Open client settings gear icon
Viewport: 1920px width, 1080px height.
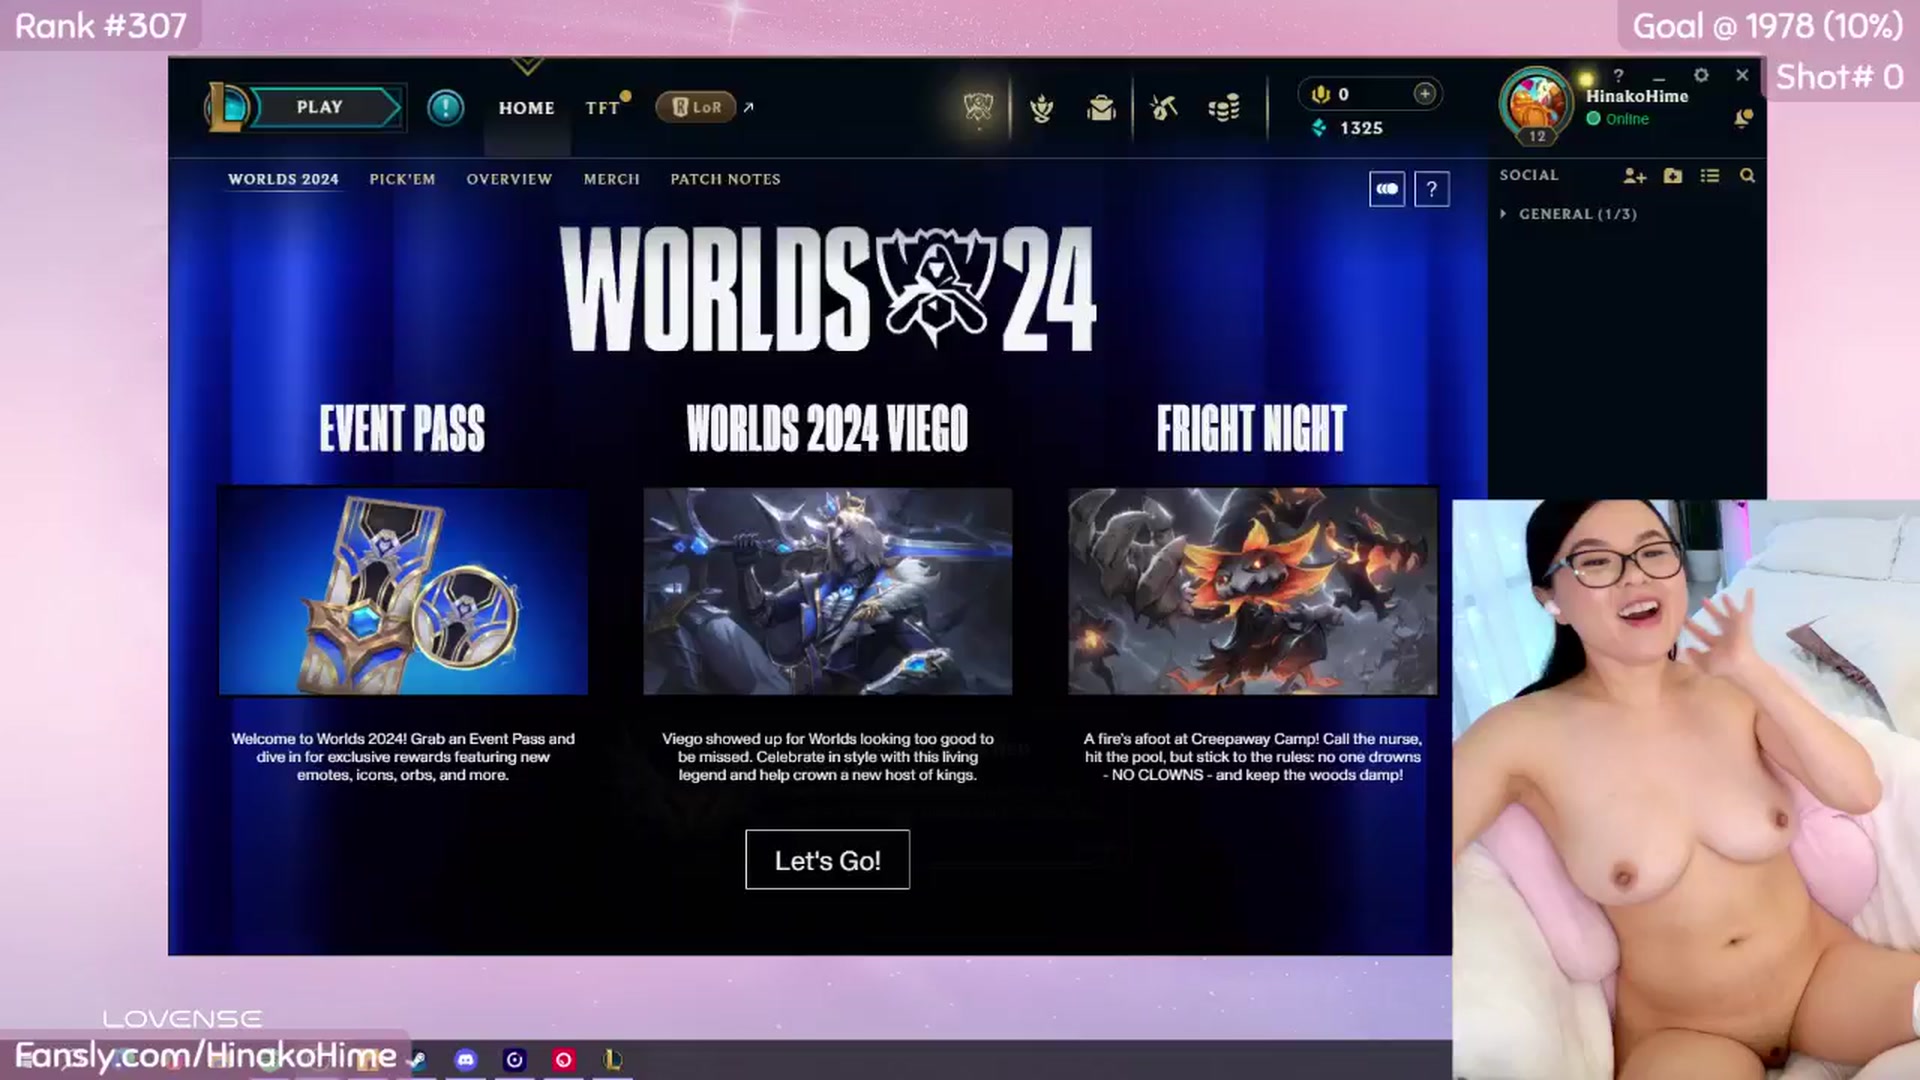click(1701, 75)
